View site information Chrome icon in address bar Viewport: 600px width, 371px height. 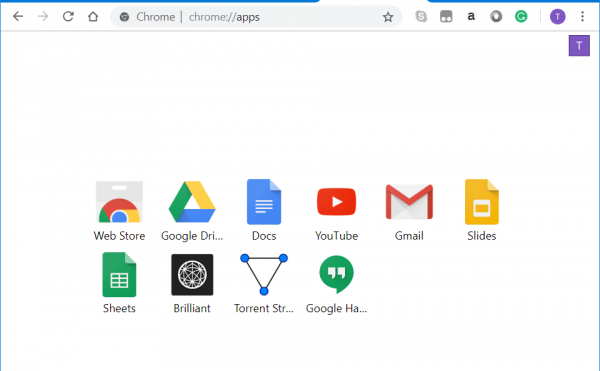pos(124,17)
